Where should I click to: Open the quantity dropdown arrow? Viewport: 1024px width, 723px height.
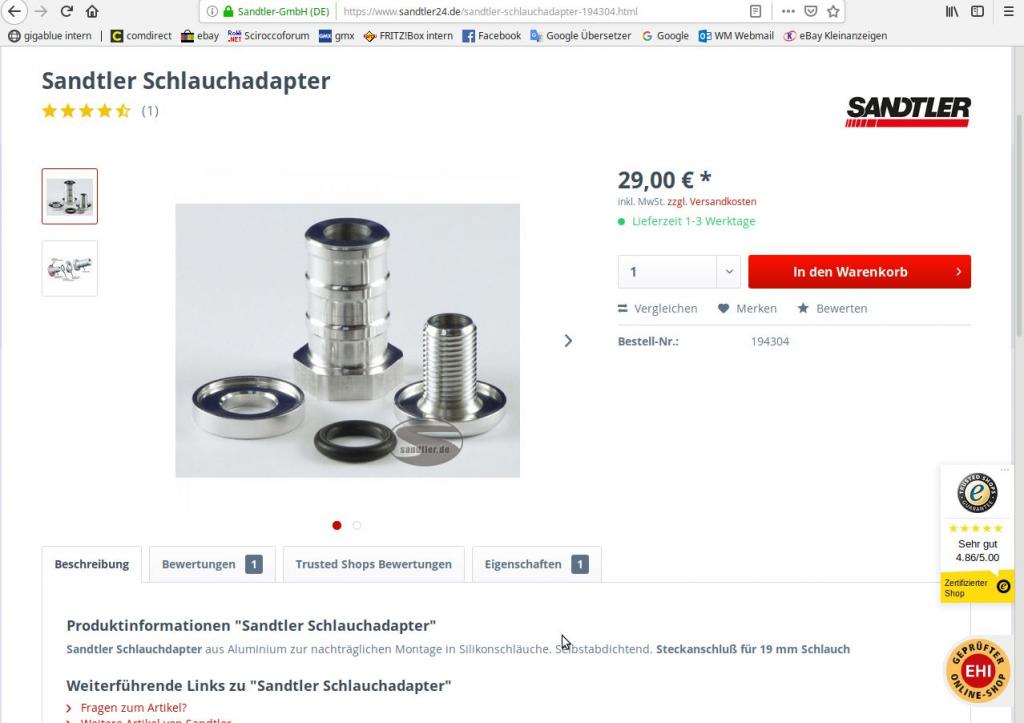click(729, 272)
